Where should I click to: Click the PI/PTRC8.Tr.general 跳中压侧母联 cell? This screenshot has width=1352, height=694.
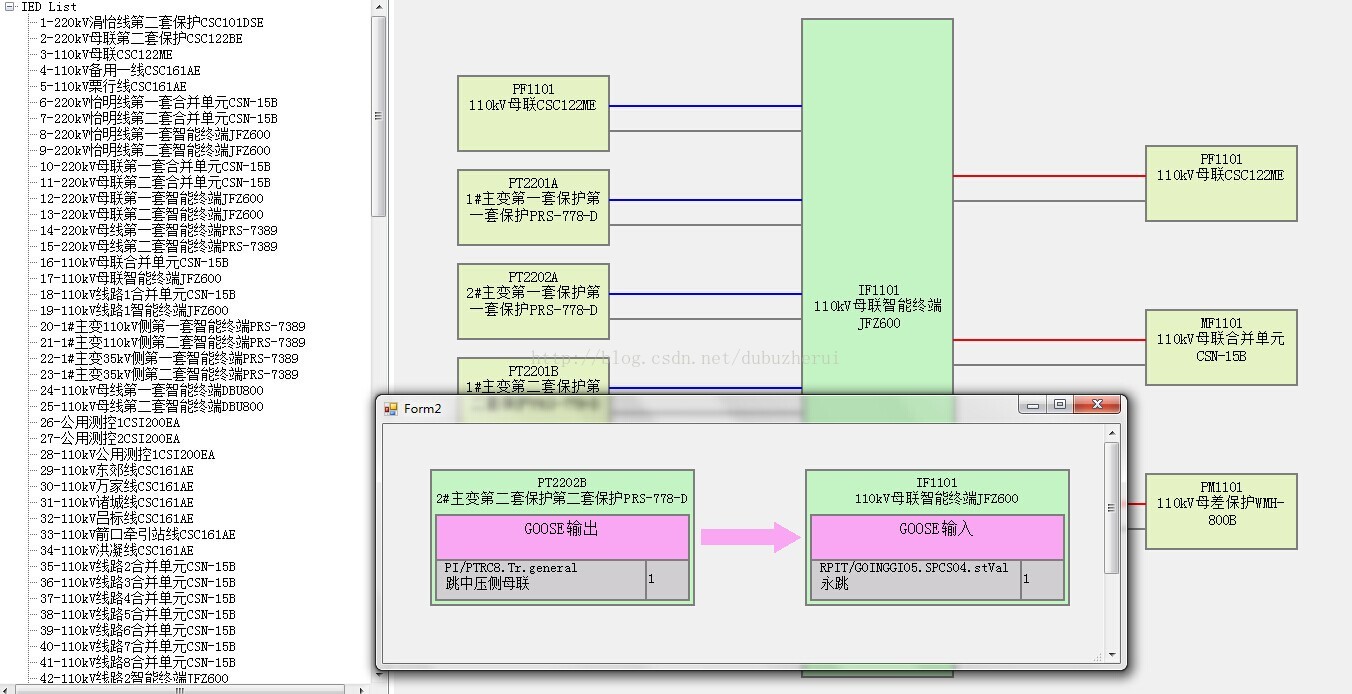pos(541,579)
